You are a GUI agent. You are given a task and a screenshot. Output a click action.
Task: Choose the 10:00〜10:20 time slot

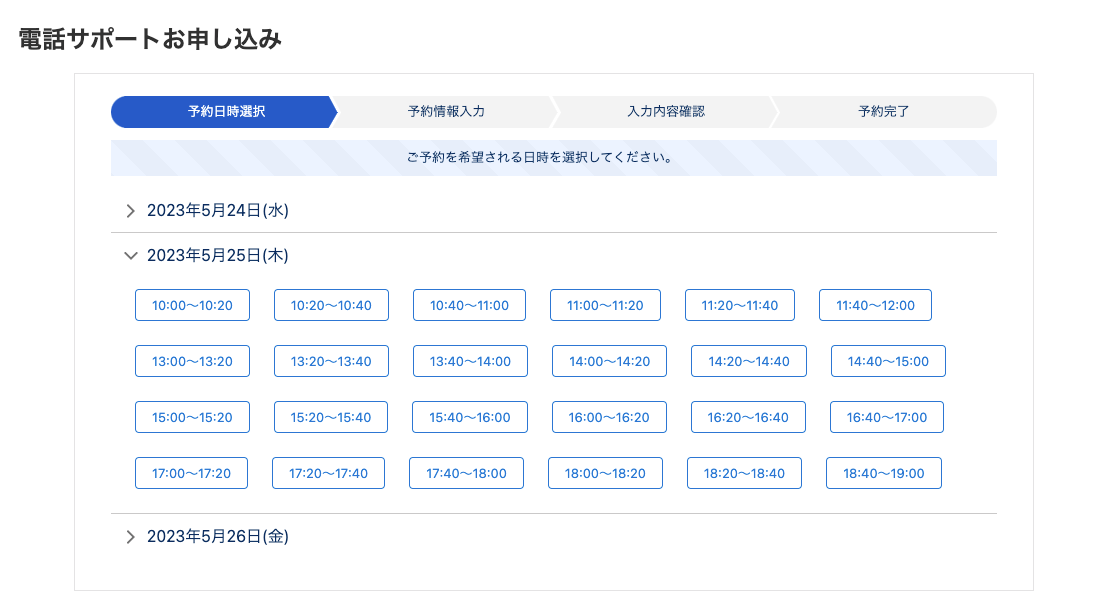pos(192,306)
